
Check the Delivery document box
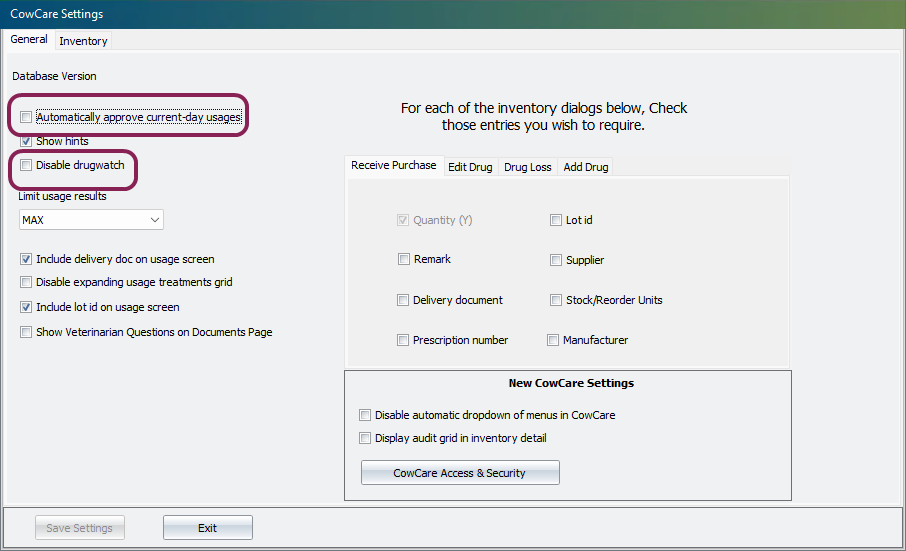(x=403, y=300)
